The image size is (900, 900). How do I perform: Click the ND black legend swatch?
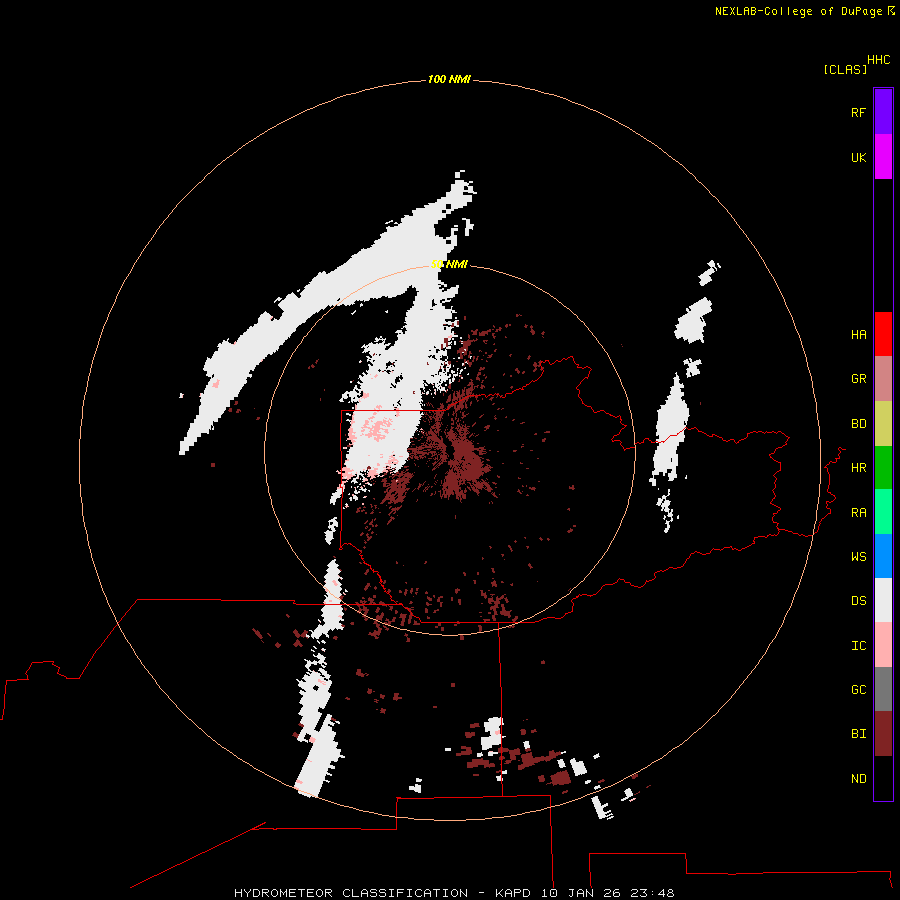click(883, 778)
